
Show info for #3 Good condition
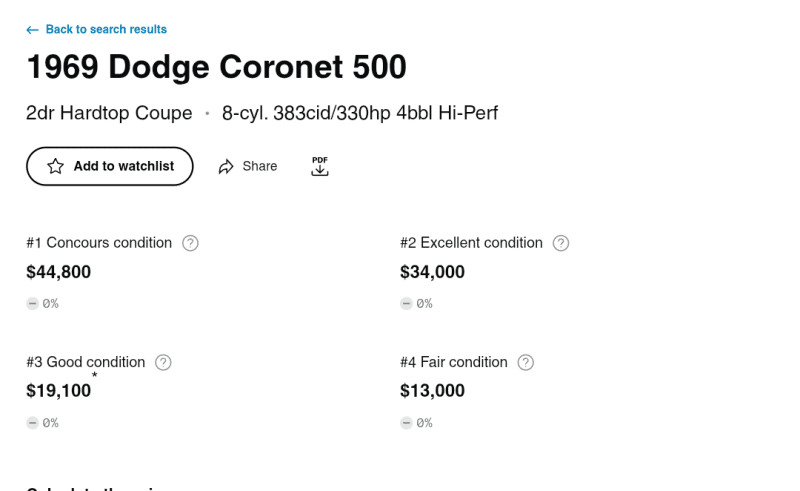click(163, 362)
